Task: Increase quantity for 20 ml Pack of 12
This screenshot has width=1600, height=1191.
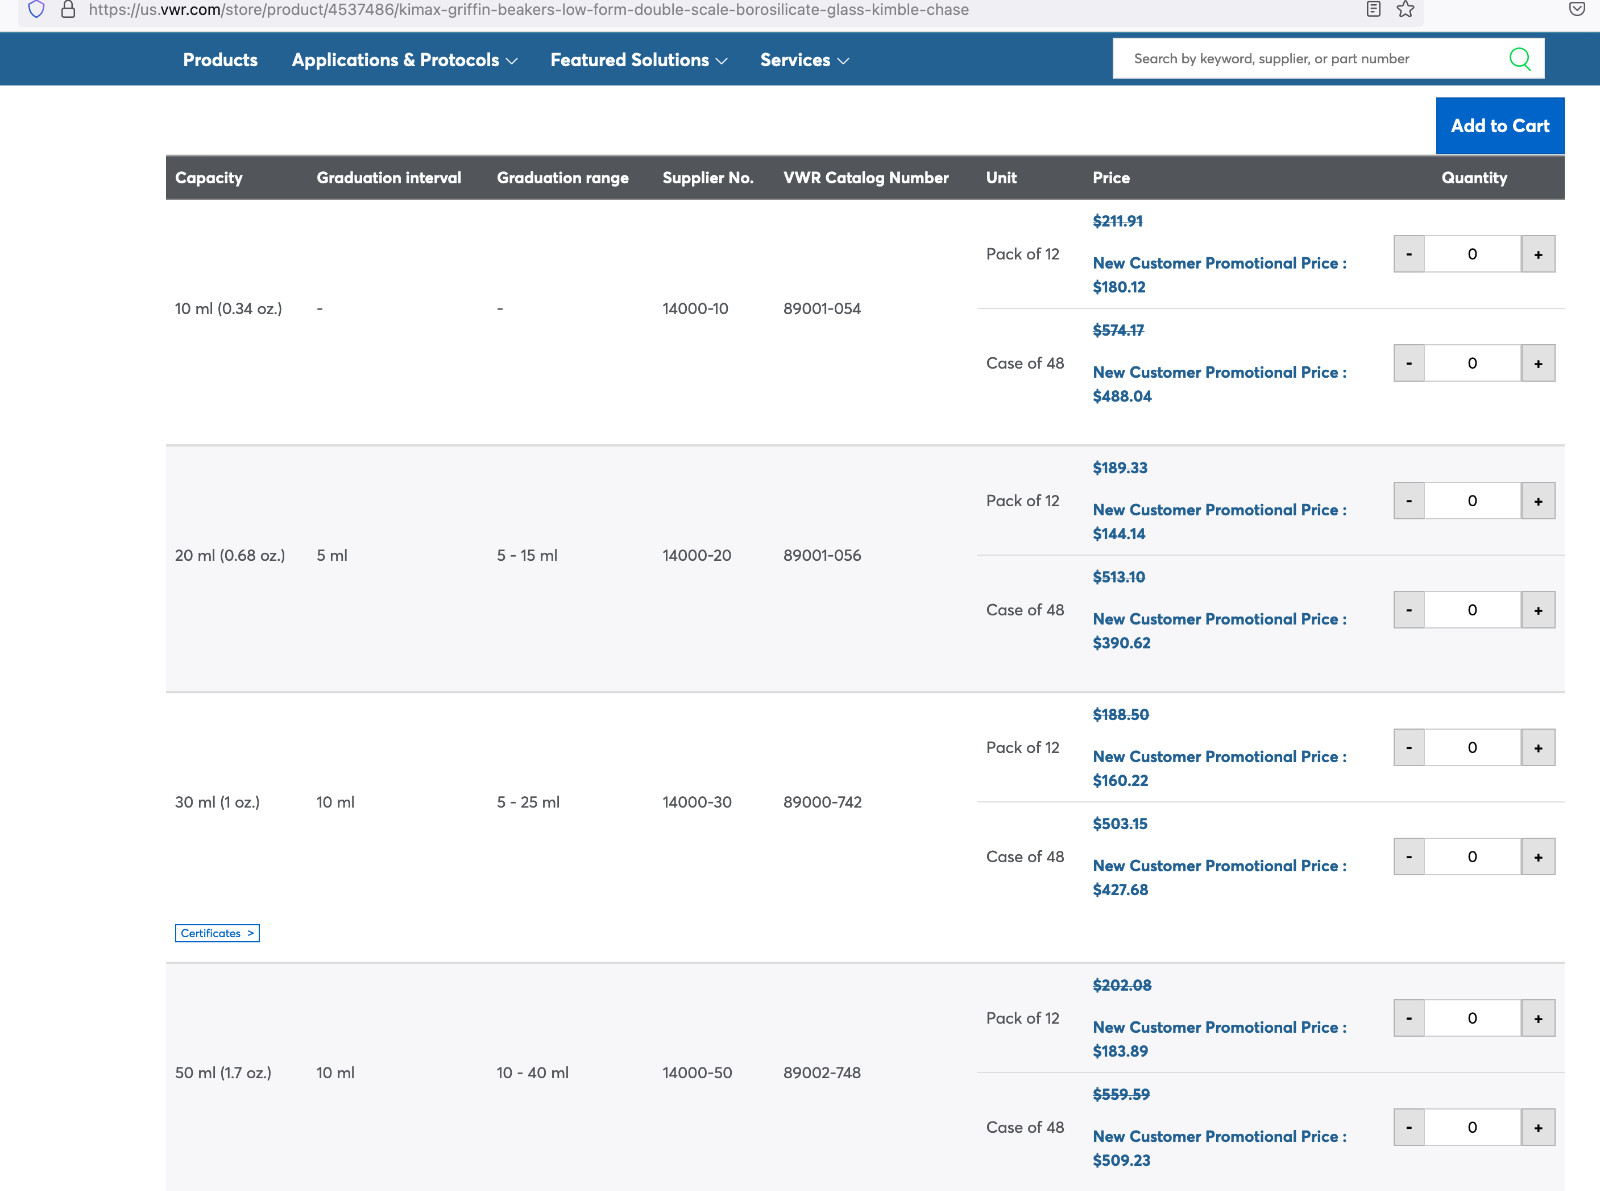Action: coord(1538,501)
